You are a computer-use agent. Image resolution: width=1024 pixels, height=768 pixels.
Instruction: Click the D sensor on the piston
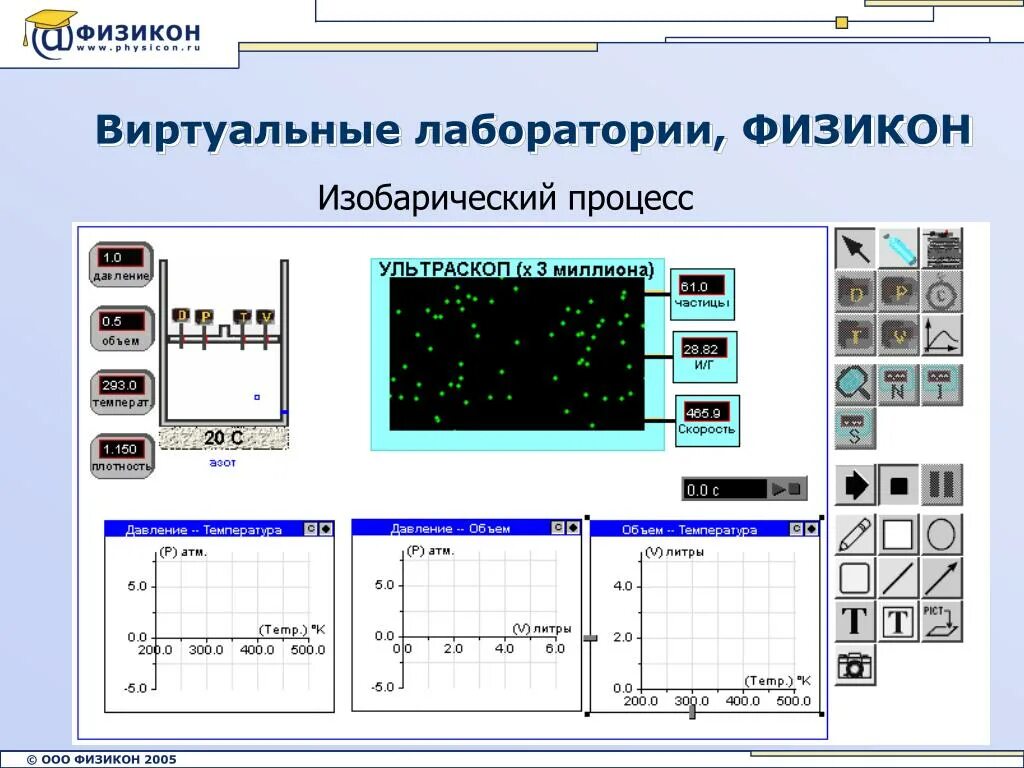coord(184,317)
